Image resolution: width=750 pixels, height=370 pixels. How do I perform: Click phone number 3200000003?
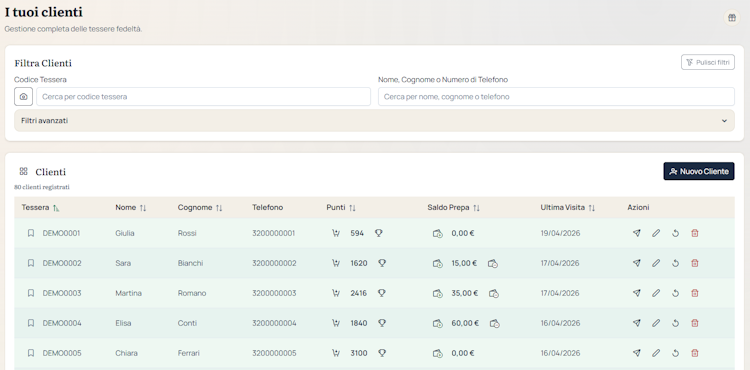tap(274, 293)
